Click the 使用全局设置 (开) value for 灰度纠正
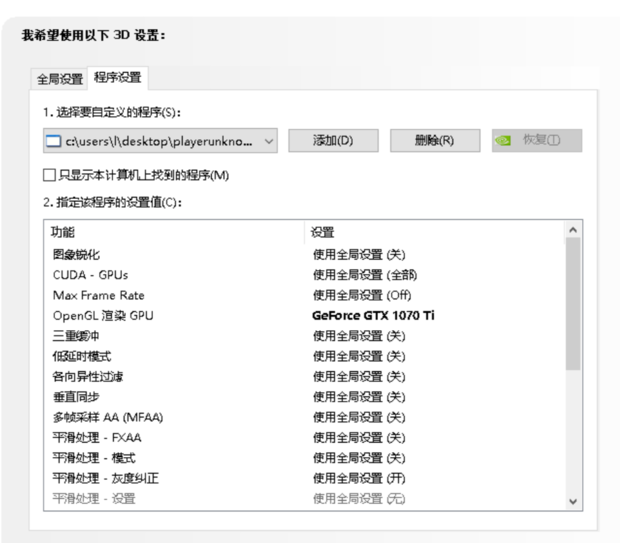The height and width of the screenshot is (543, 620). pyautogui.click(x=359, y=479)
